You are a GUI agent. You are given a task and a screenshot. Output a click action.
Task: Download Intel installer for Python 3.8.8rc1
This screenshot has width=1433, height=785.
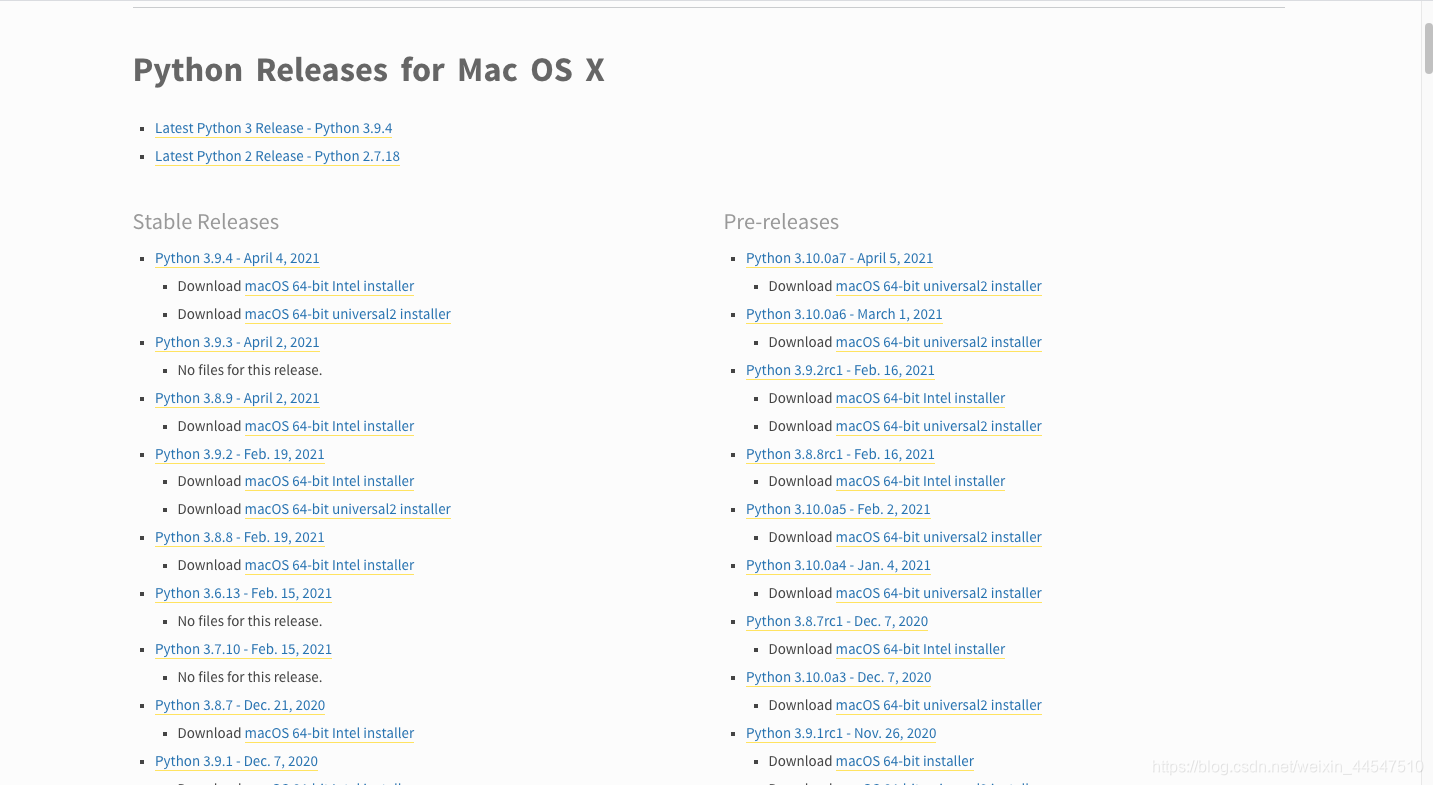[920, 481]
